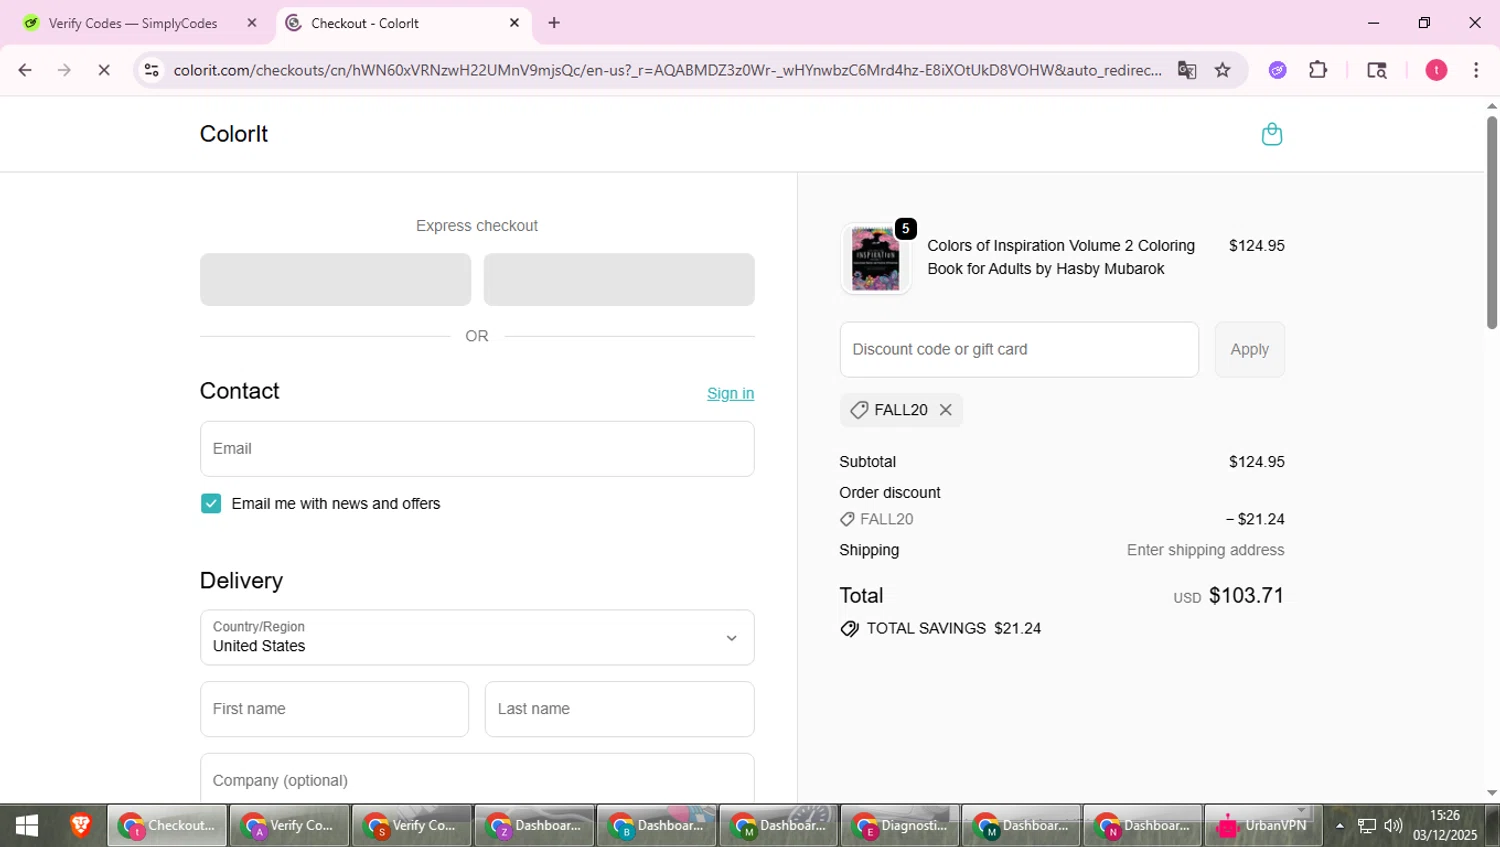Click the first express checkout button placeholder
The width and height of the screenshot is (1500, 847).
coord(335,280)
